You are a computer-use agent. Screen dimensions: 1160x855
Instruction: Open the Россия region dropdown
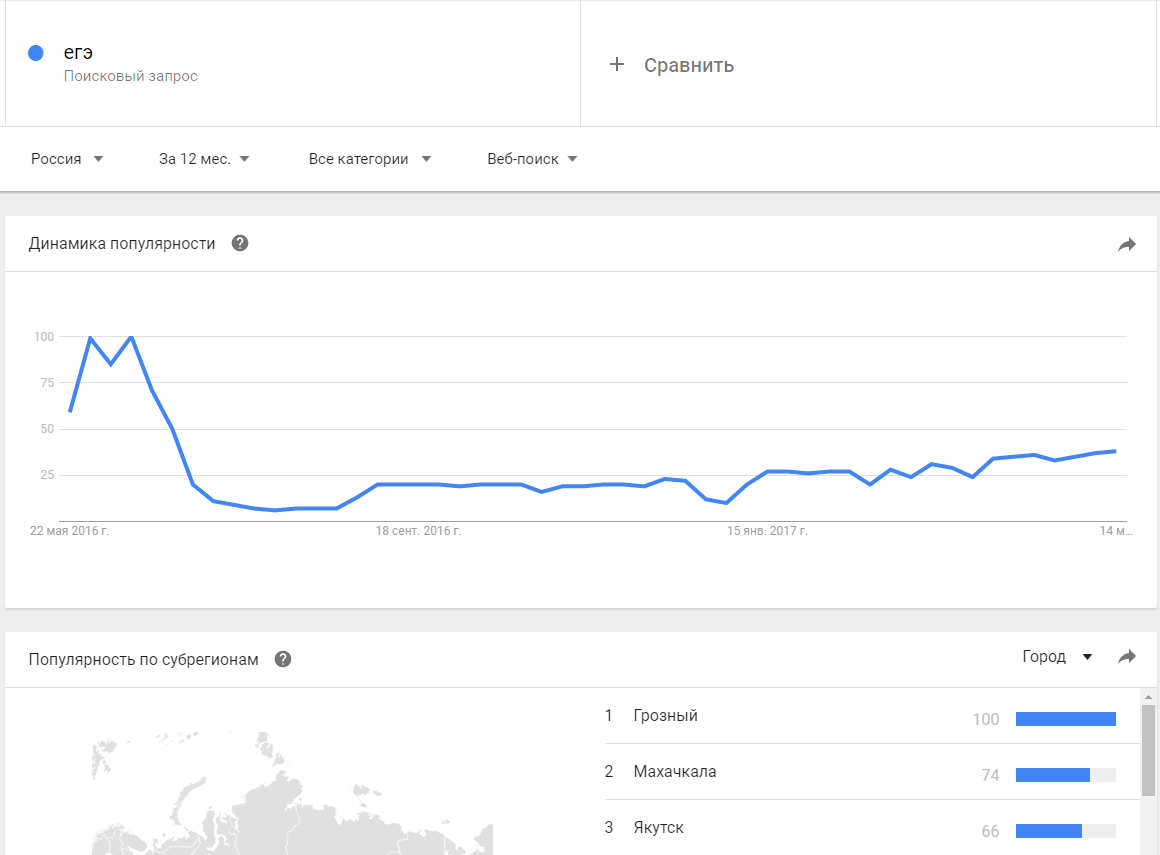(67, 159)
